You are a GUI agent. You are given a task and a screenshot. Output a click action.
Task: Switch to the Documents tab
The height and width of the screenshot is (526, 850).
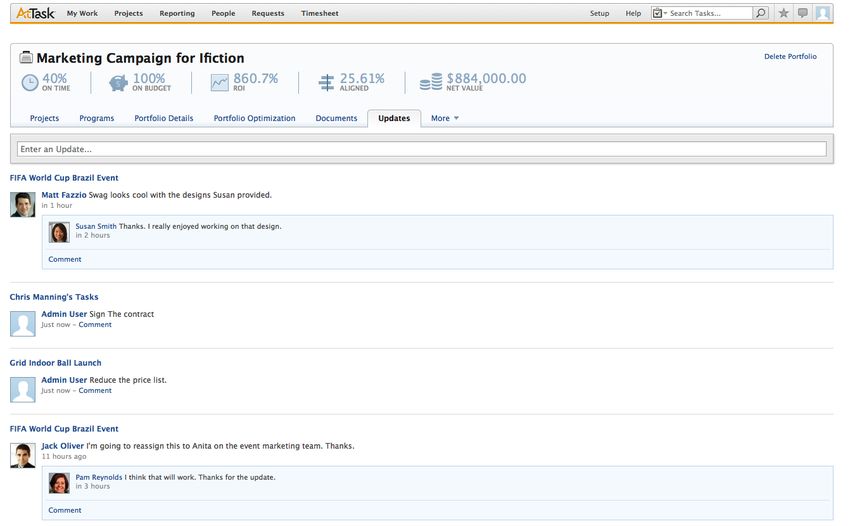(336, 118)
